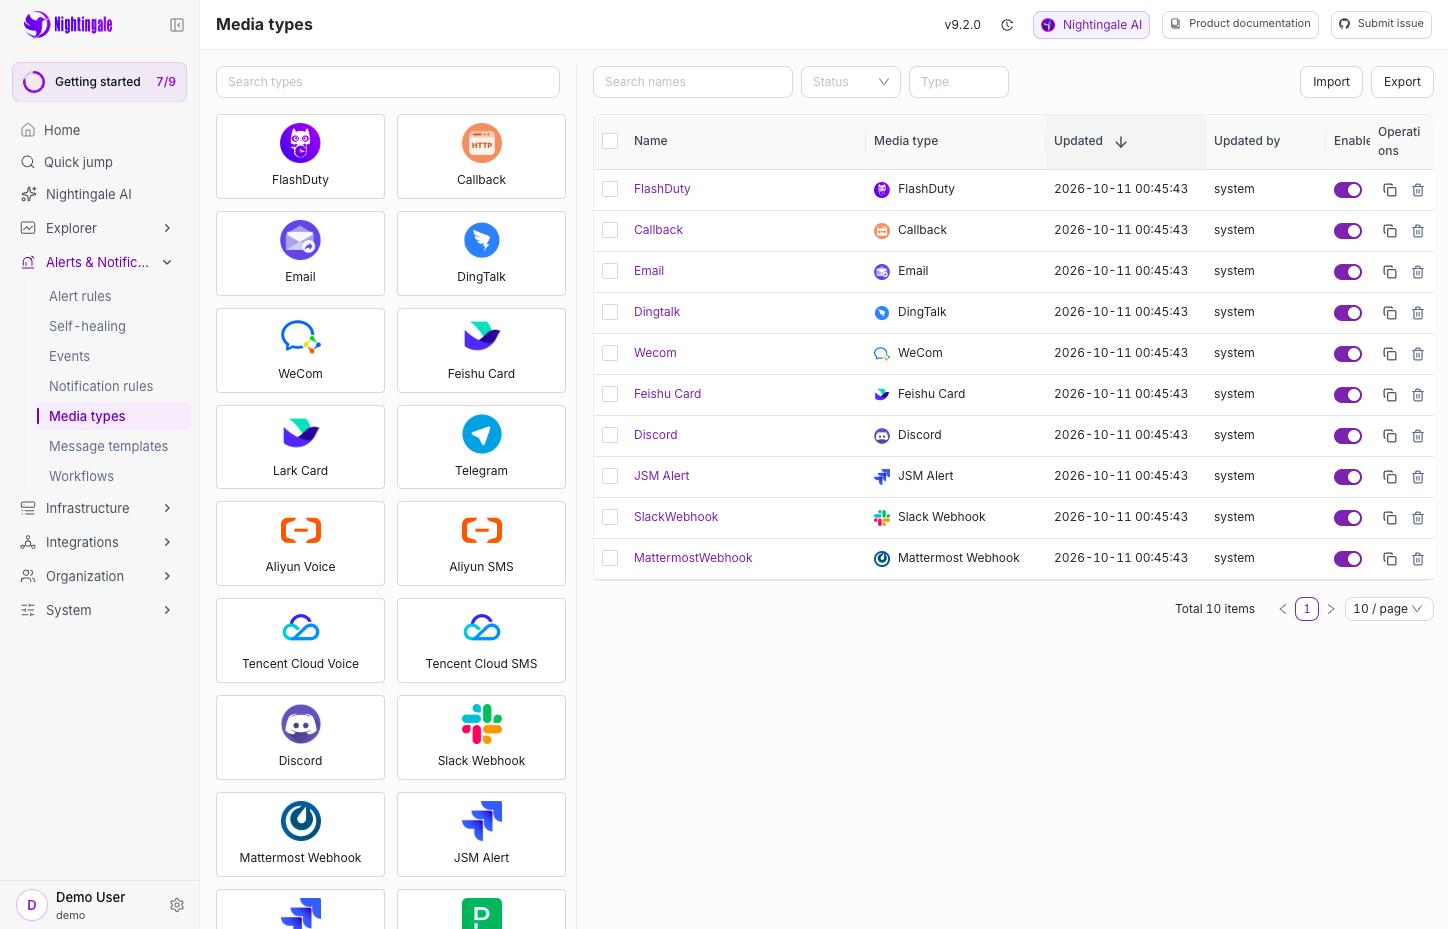Select the Aliyun Voice type card
The width and height of the screenshot is (1448, 929).
[x=300, y=543]
